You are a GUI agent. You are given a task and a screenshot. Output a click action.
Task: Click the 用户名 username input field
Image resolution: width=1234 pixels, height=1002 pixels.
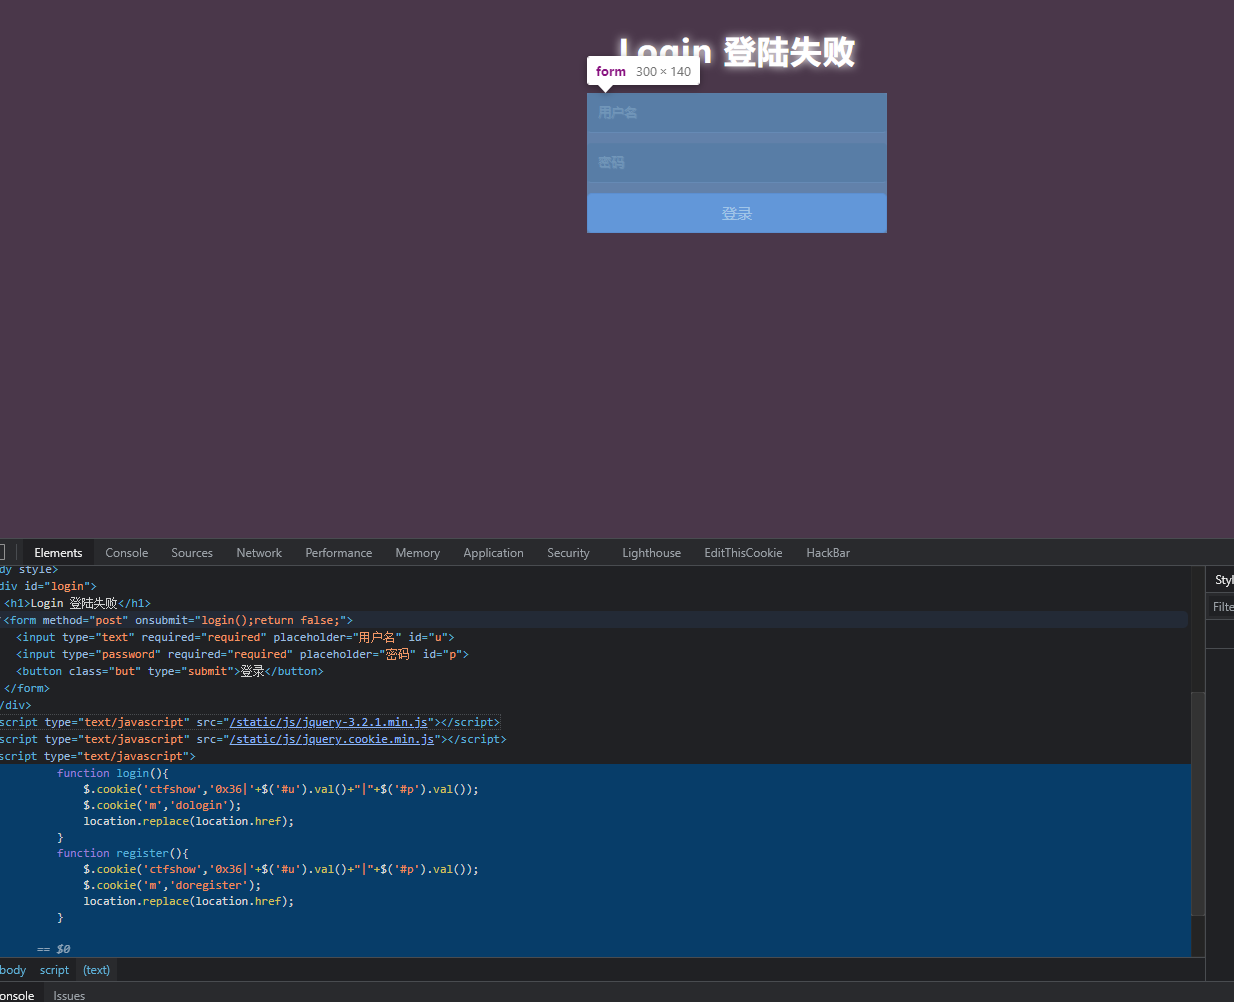(x=736, y=113)
